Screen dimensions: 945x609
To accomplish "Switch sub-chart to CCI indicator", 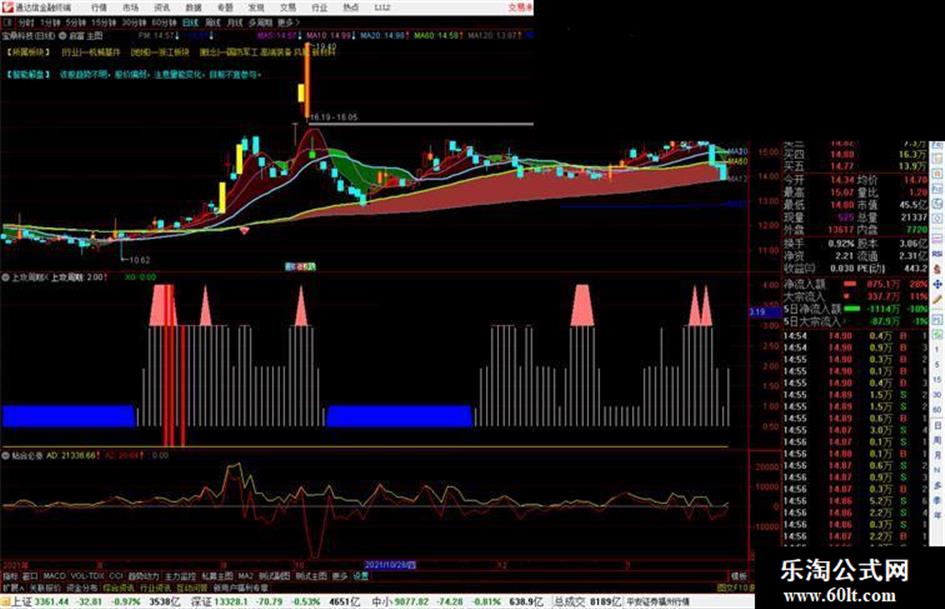I will pyautogui.click(x=116, y=576).
